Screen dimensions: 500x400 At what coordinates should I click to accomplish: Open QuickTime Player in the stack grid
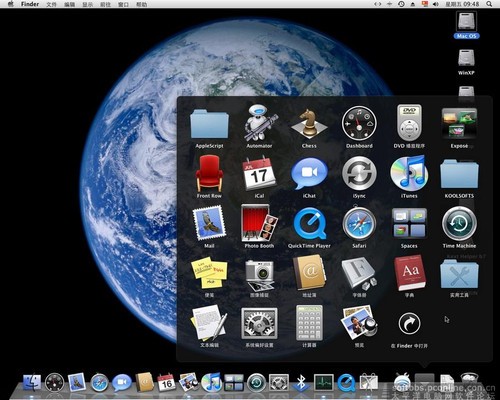click(x=309, y=223)
